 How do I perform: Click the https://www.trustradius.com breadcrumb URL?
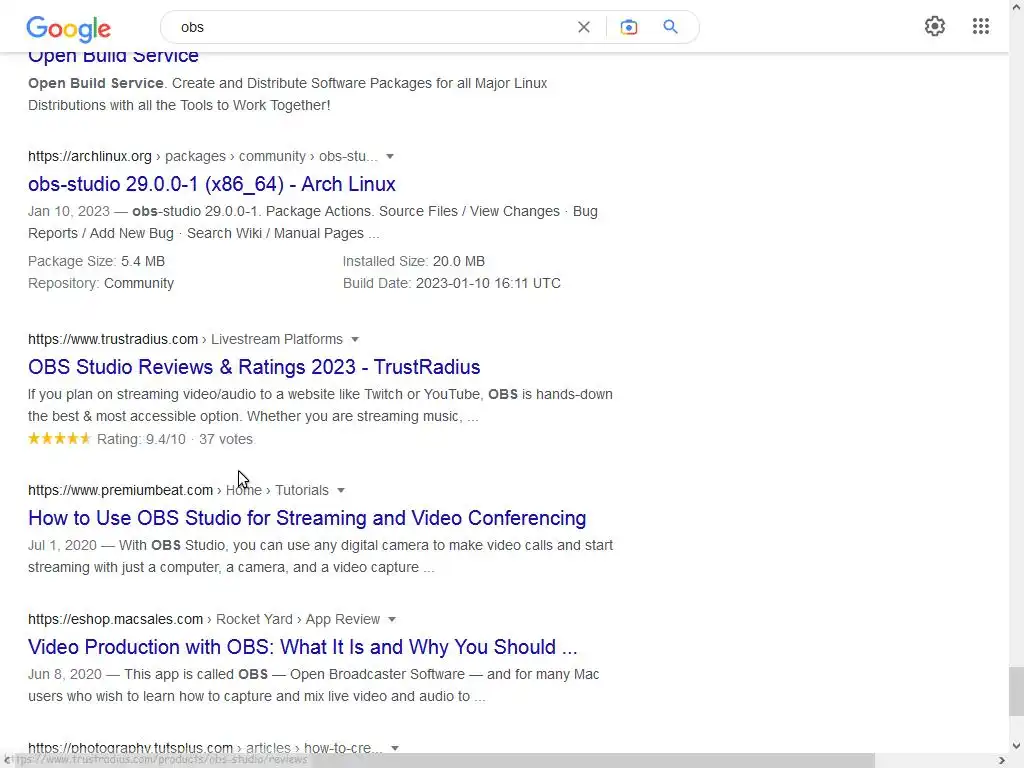click(113, 340)
